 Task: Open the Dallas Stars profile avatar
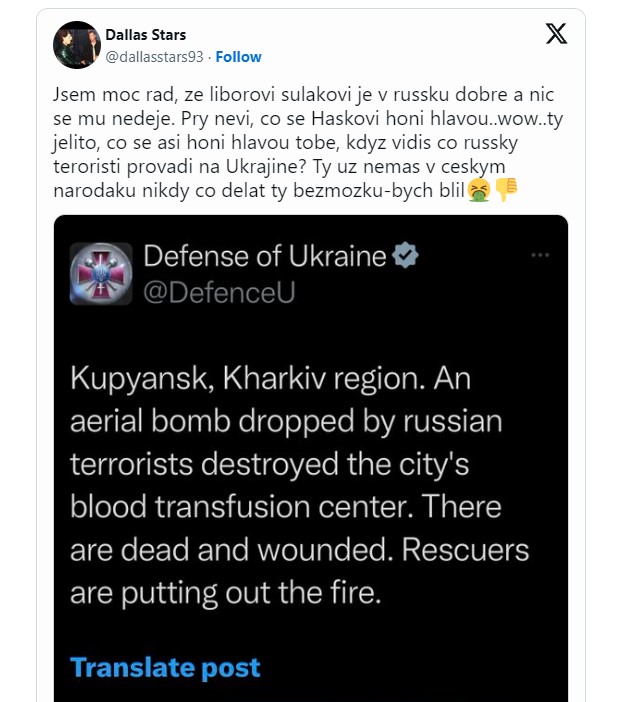[77, 45]
